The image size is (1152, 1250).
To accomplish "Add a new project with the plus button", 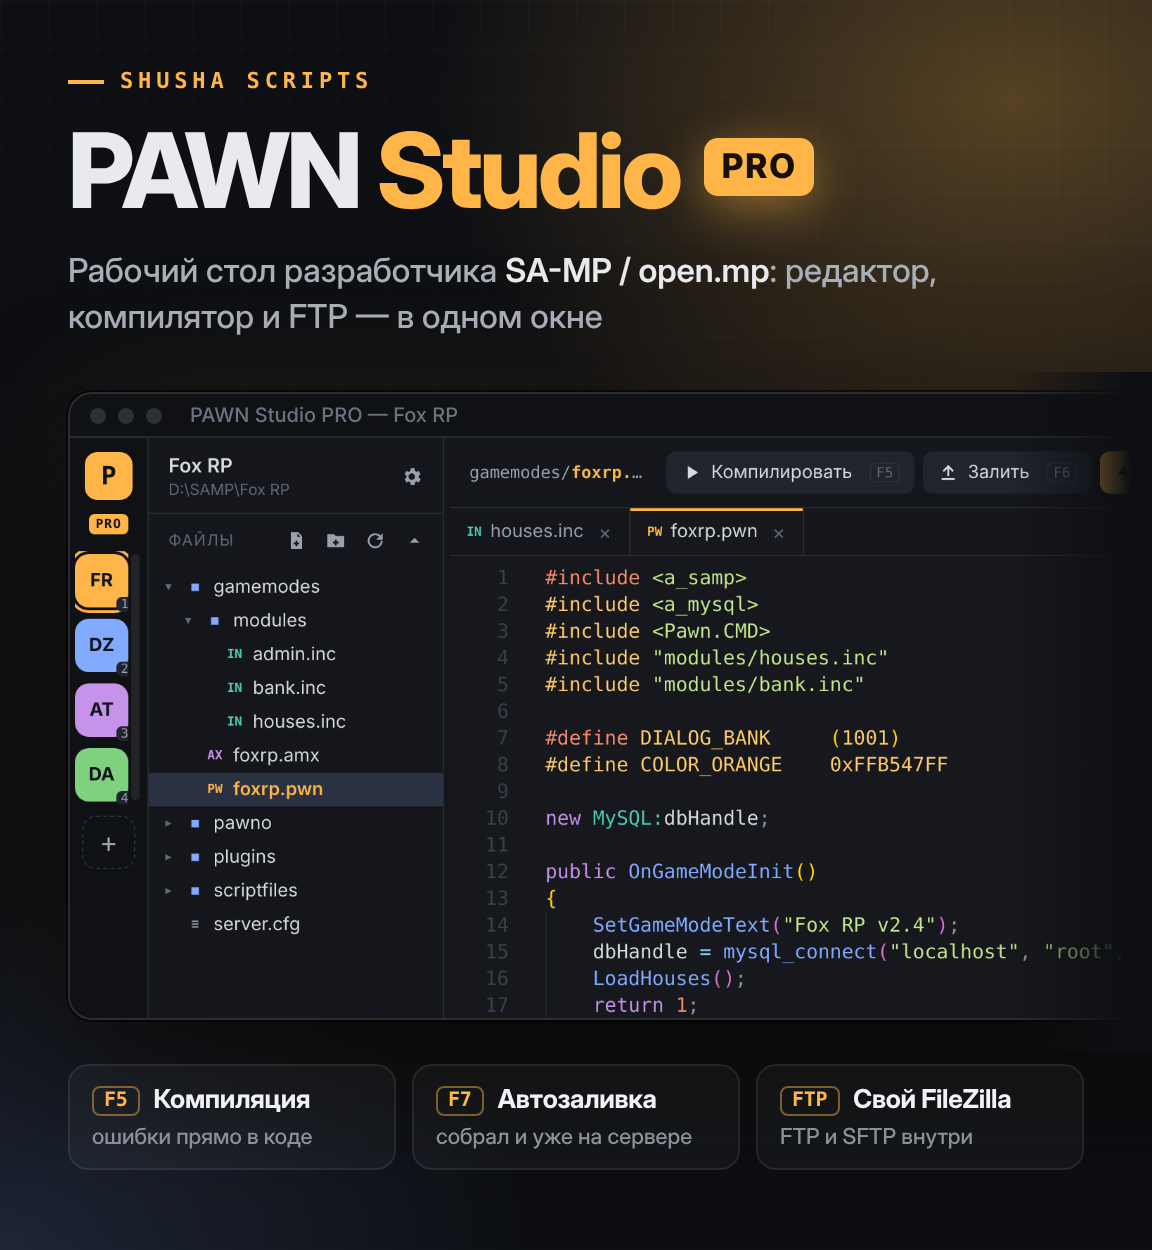I will [x=108, y=843].
